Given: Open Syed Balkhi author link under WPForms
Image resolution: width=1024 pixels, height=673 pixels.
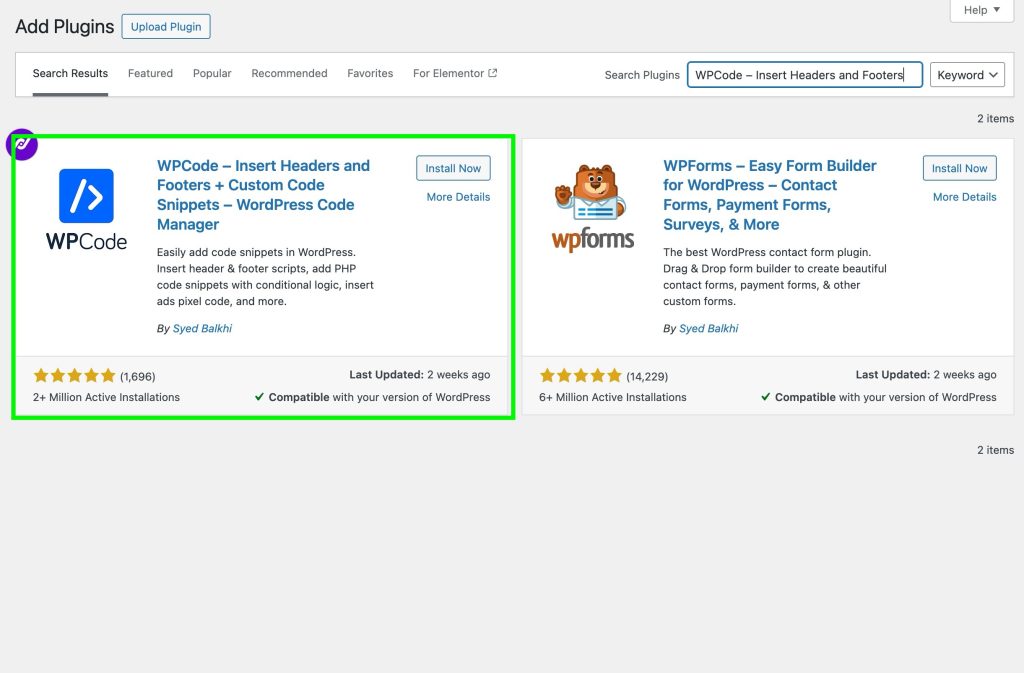Looking at the screenshot, I should coord(709,328).
